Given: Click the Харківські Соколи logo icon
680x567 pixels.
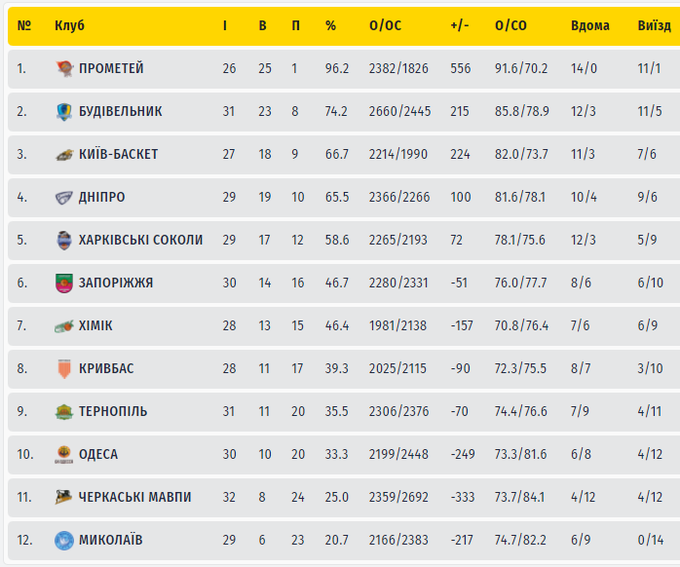Looking at the screenshot, I should pyautogui.click(x=64, y=240).
